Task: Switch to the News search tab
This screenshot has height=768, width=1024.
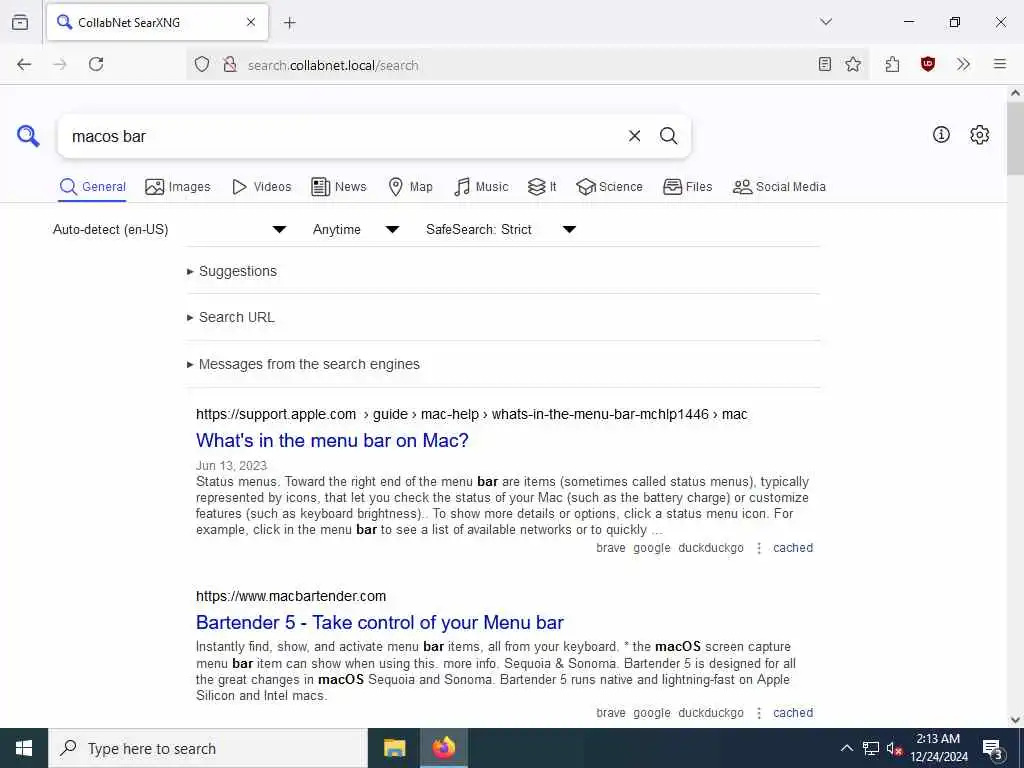Action: coord(339,187)
